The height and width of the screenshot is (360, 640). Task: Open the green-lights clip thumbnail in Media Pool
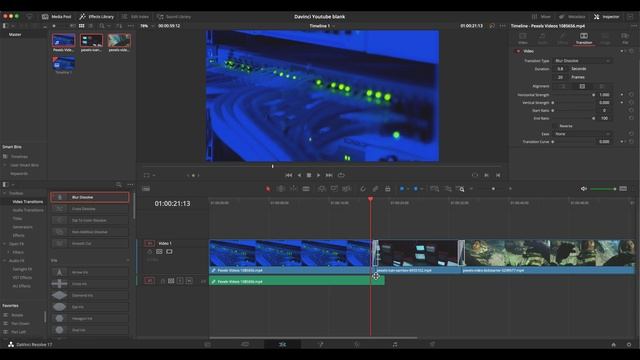[x=64, y=41]
